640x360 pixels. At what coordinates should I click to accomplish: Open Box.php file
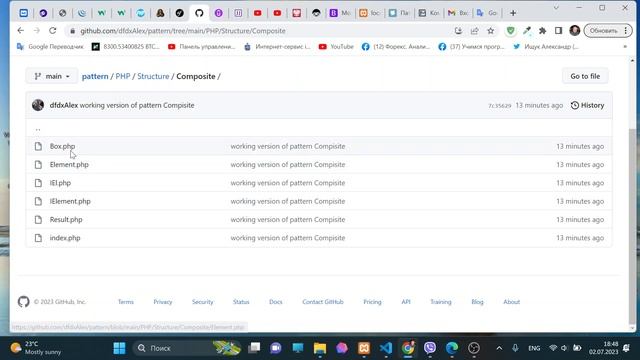62,146
